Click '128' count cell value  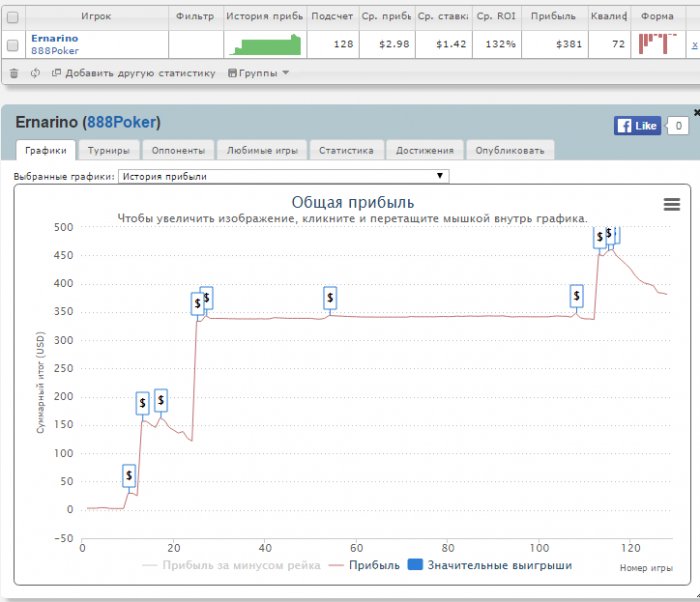(x=343, y=44)
